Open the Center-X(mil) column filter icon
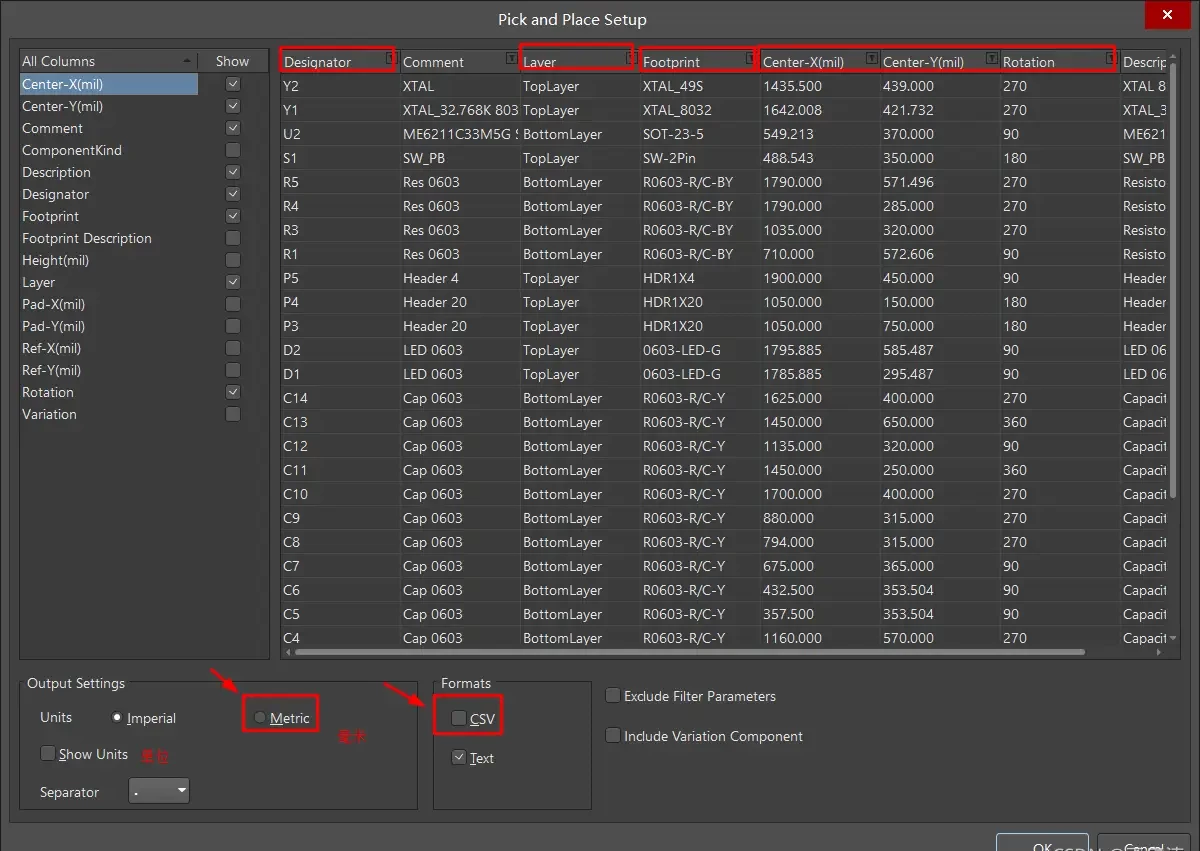The width and height of the screenshot is (1200, 851). [871, 59]
